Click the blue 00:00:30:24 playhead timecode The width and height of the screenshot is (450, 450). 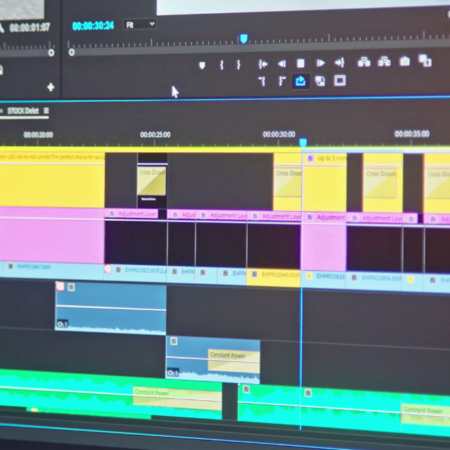click(93, 26)
